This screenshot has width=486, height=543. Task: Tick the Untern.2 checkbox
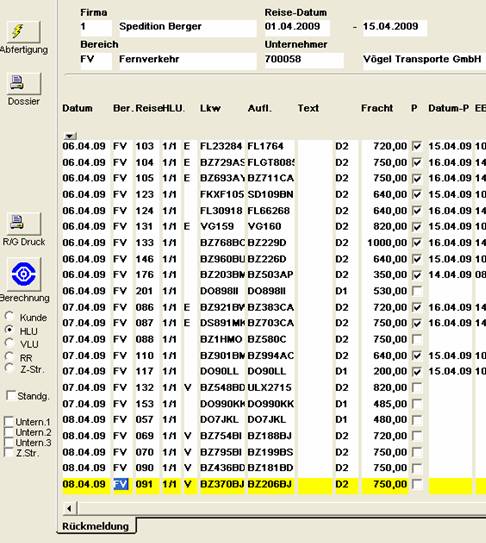(x=8, y=432)
